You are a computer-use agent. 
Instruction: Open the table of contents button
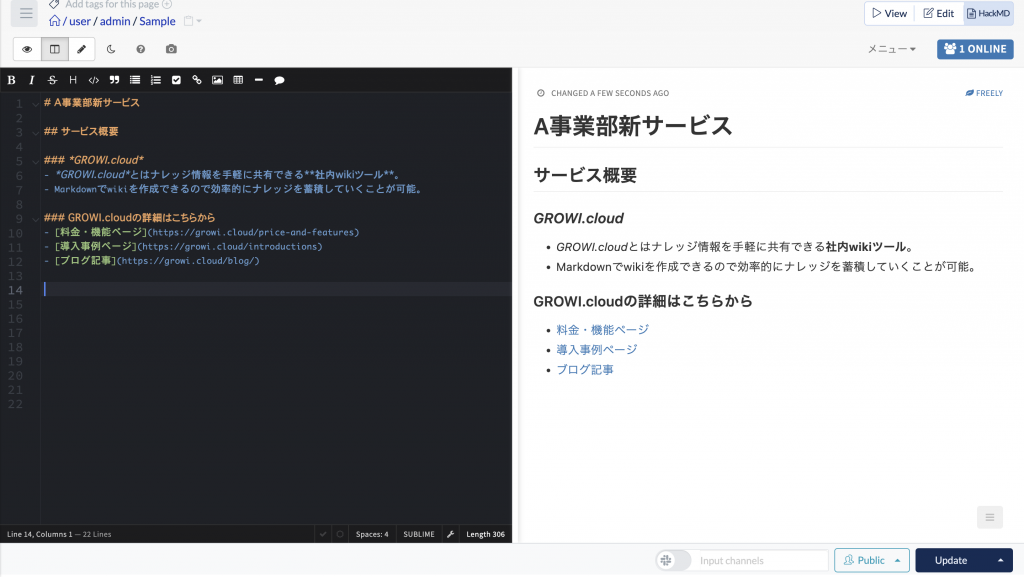pyautogui.click(x=990, y=517)
